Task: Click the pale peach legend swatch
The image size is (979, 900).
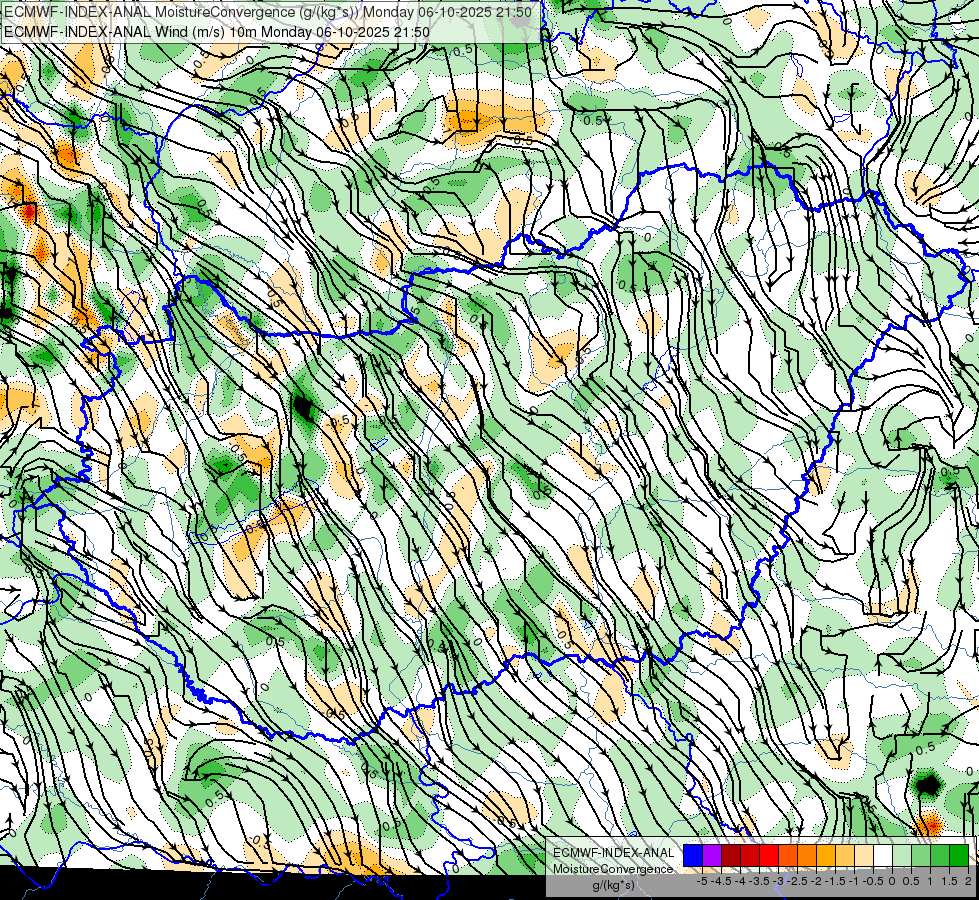Action: click(863, 856)
